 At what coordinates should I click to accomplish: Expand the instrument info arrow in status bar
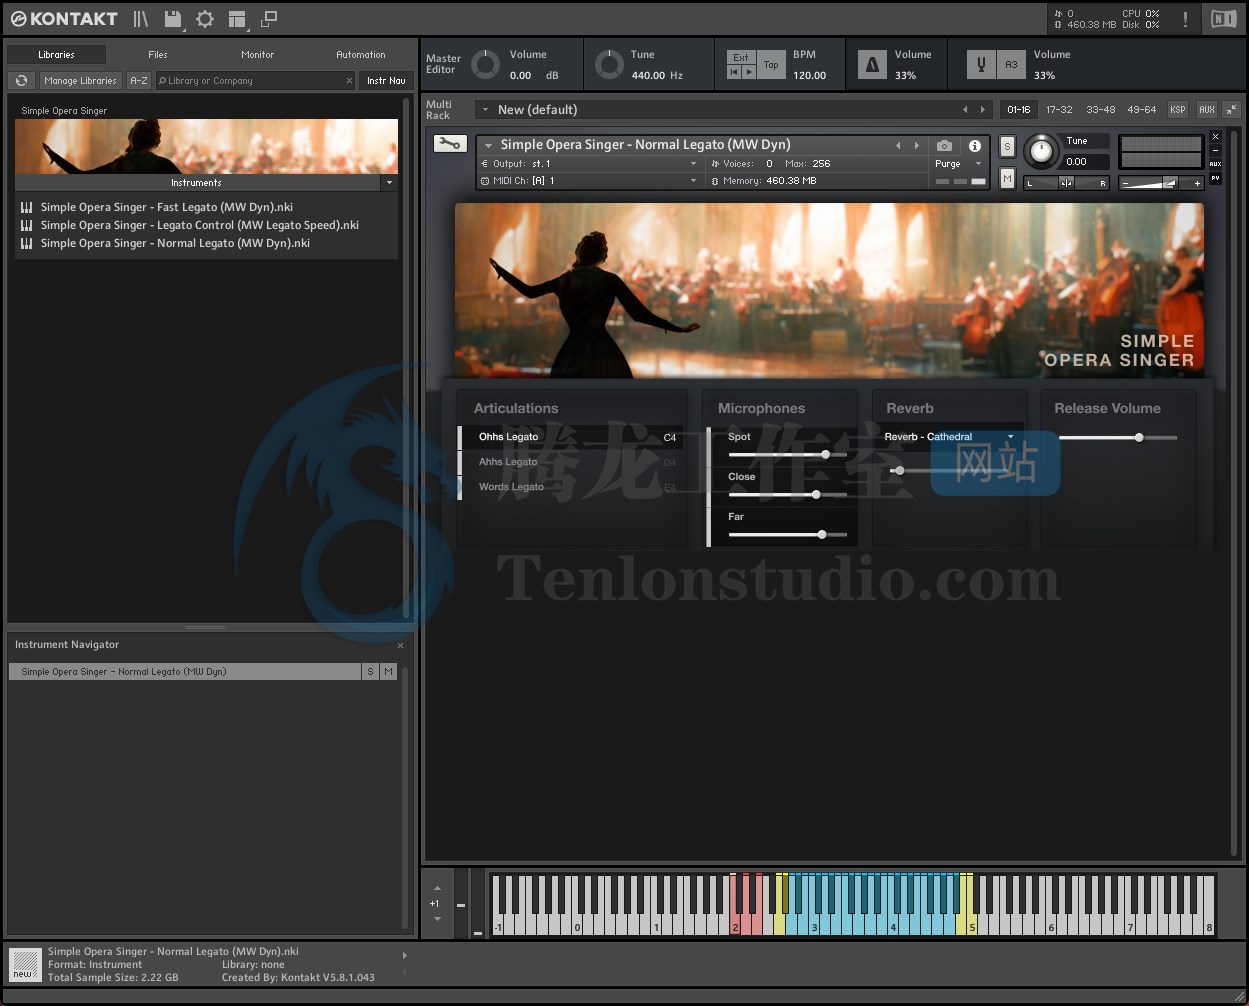[404, 956]
